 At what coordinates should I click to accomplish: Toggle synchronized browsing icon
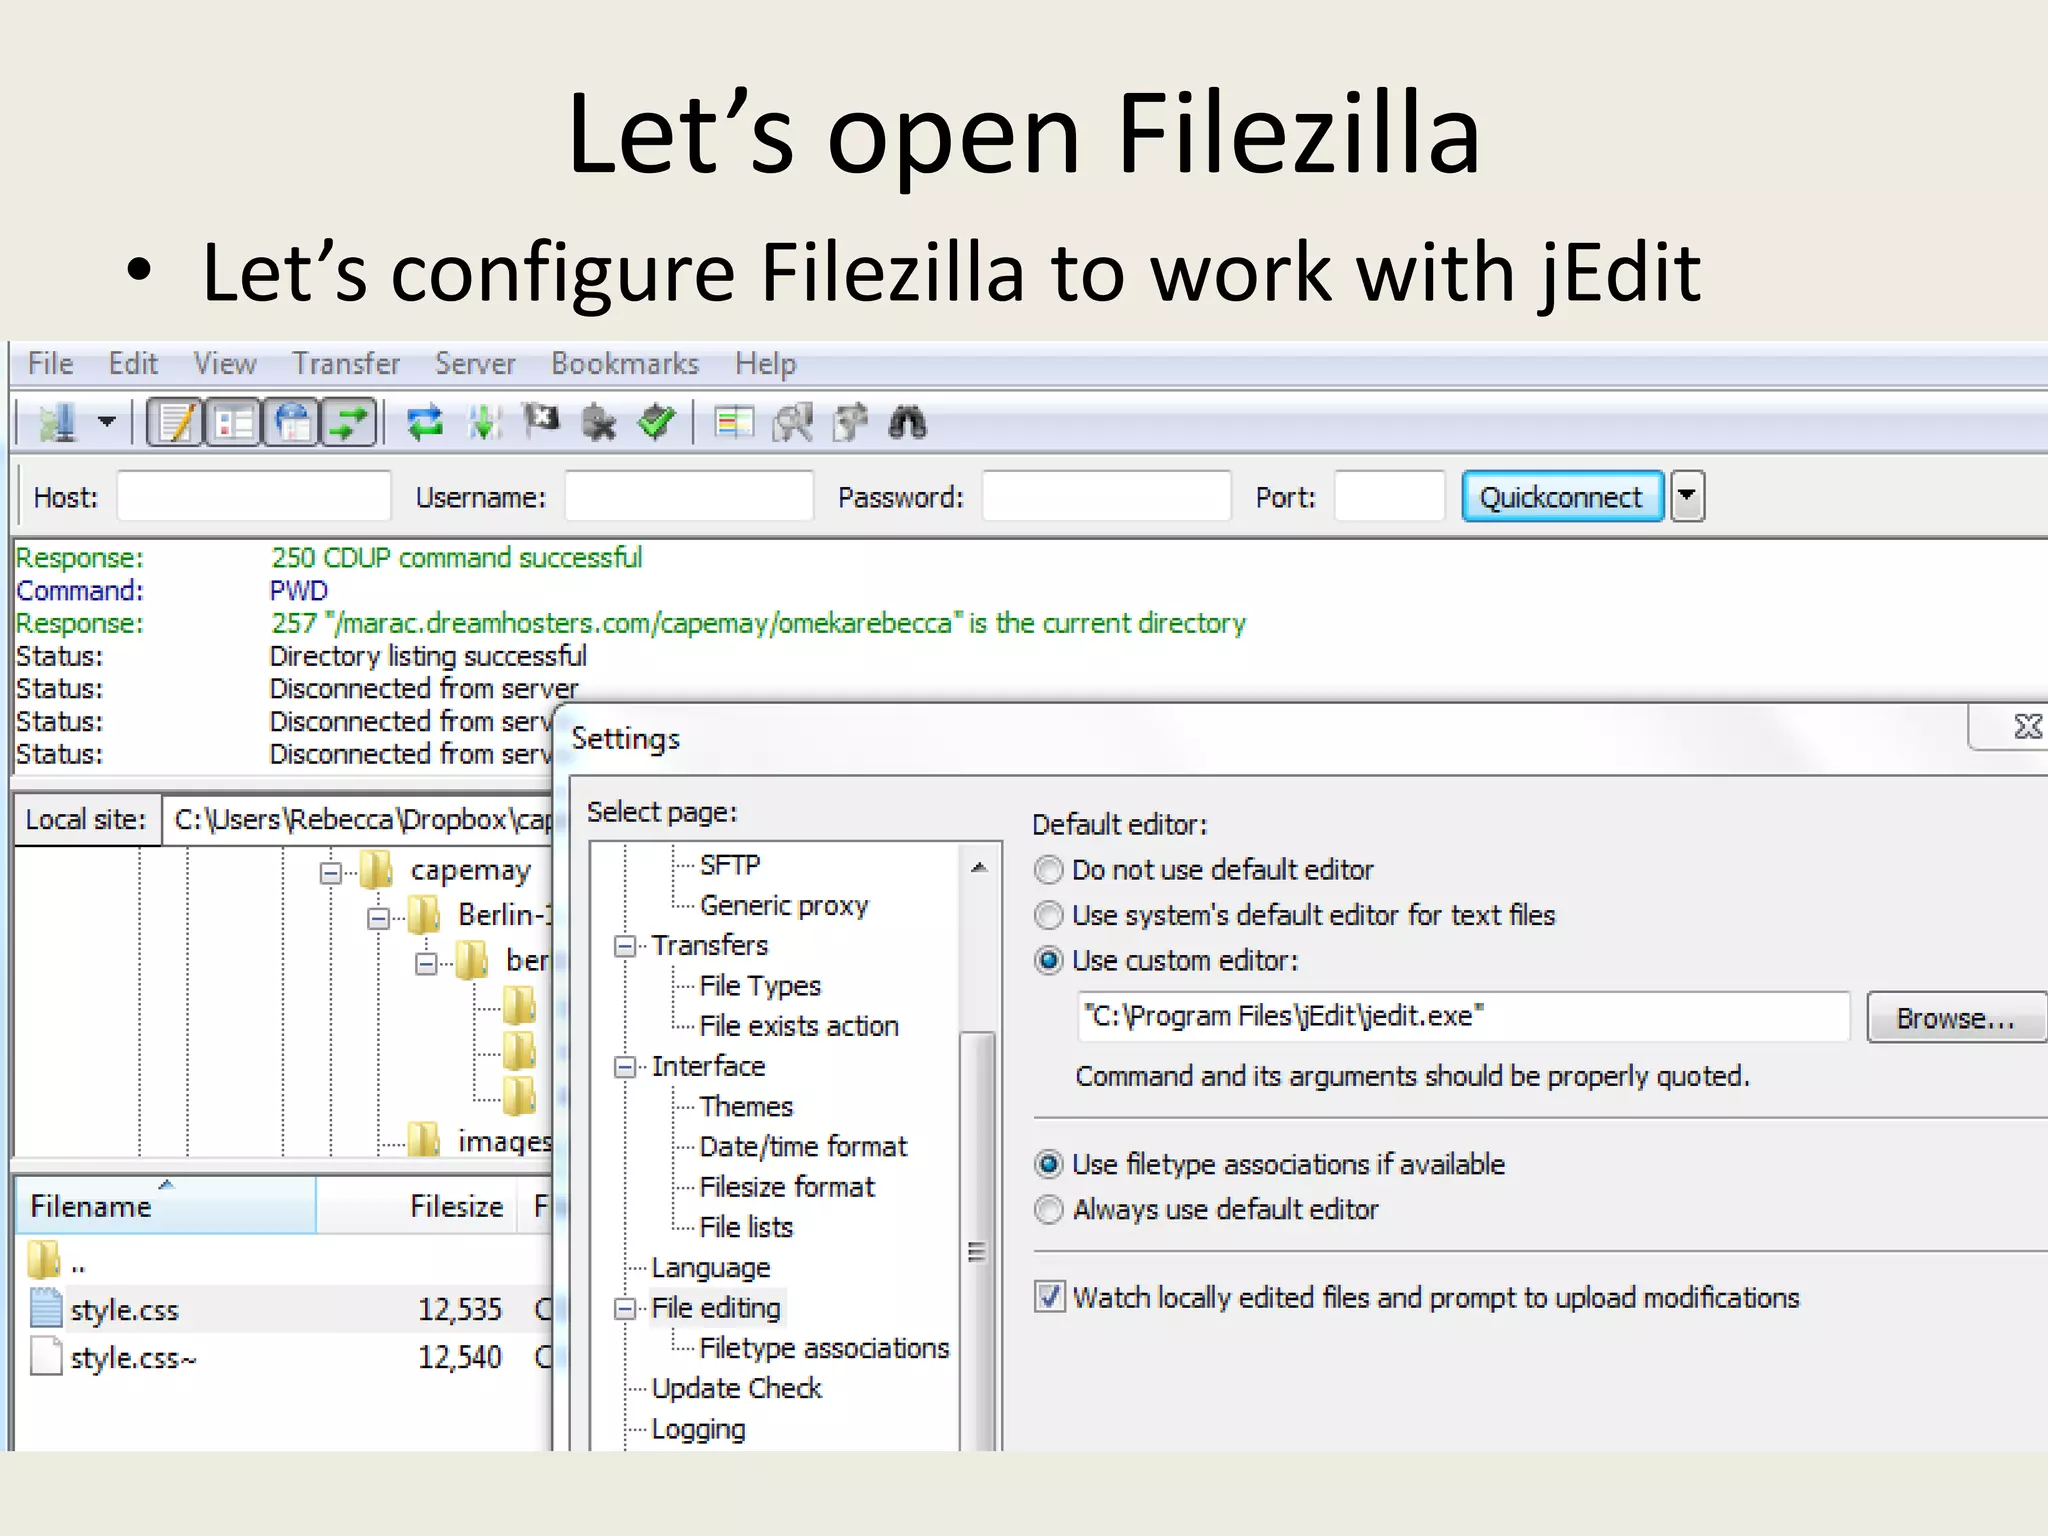click(851, 423)
